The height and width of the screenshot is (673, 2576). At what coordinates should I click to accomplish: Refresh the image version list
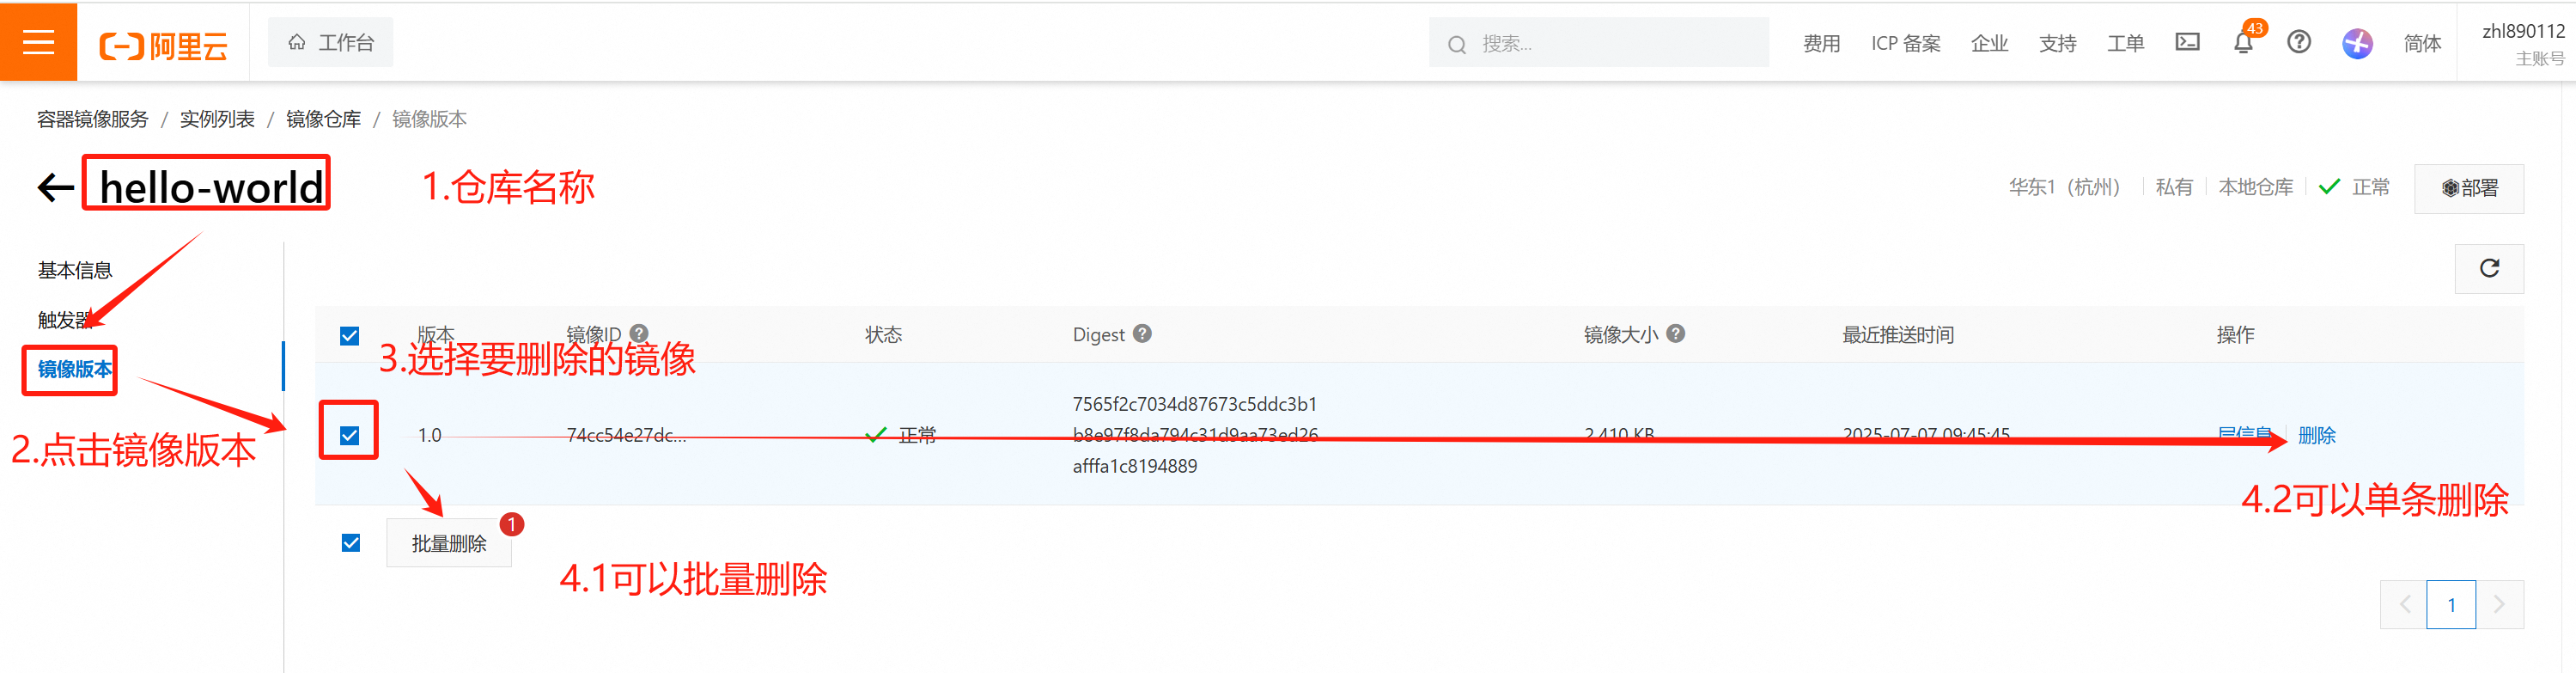[2489, 268]
